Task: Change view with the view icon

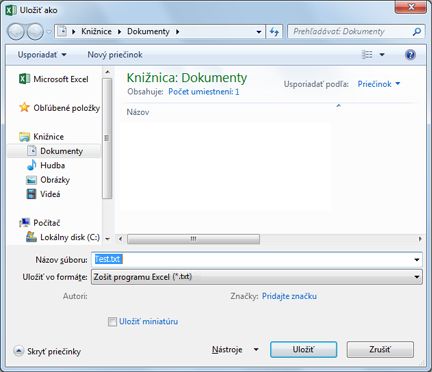Action: (x=367, y=54)
